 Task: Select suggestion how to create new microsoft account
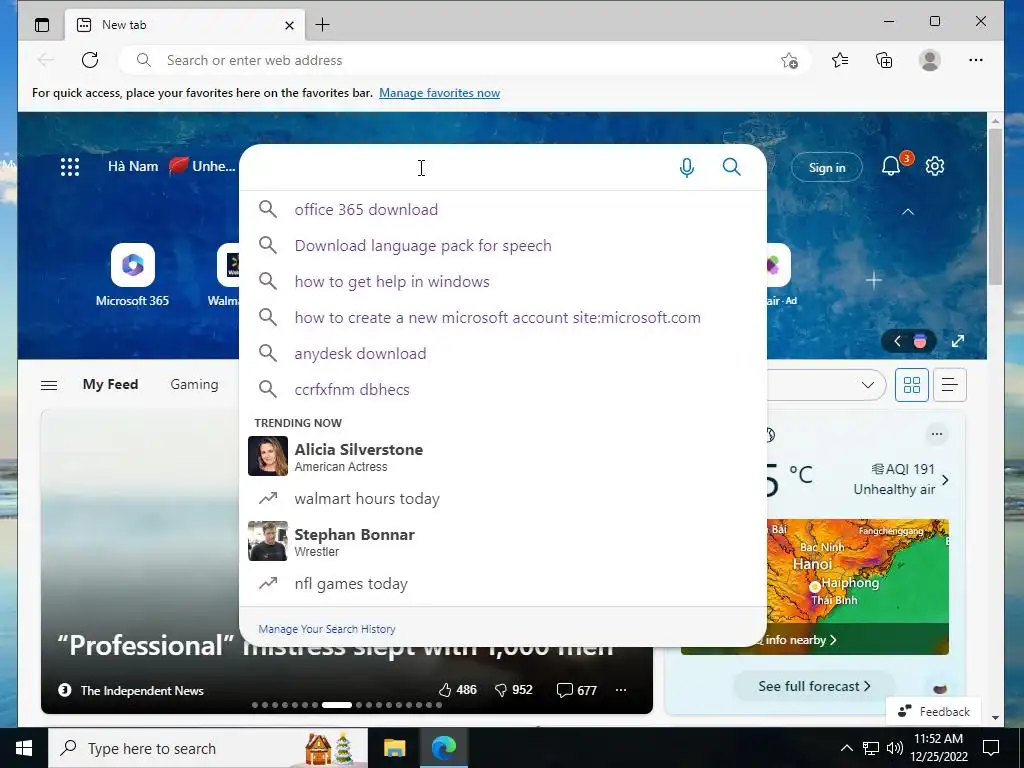502,317
